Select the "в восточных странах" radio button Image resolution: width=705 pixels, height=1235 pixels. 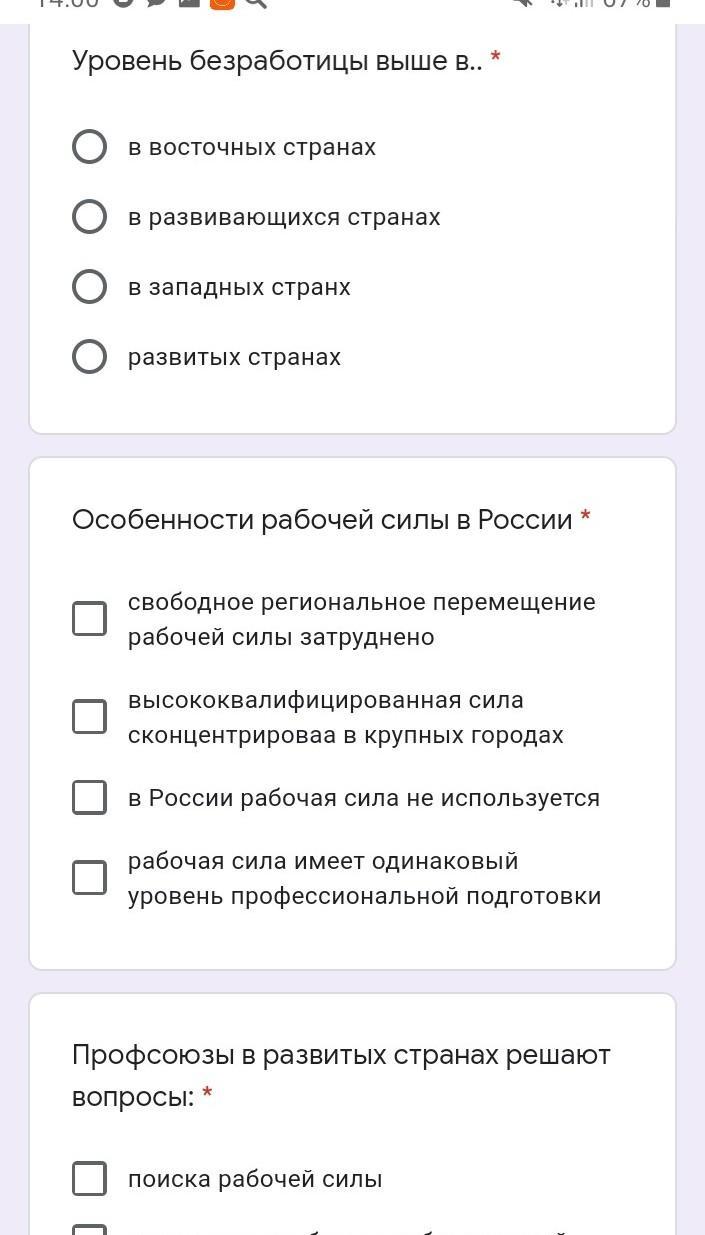point(90,147)
